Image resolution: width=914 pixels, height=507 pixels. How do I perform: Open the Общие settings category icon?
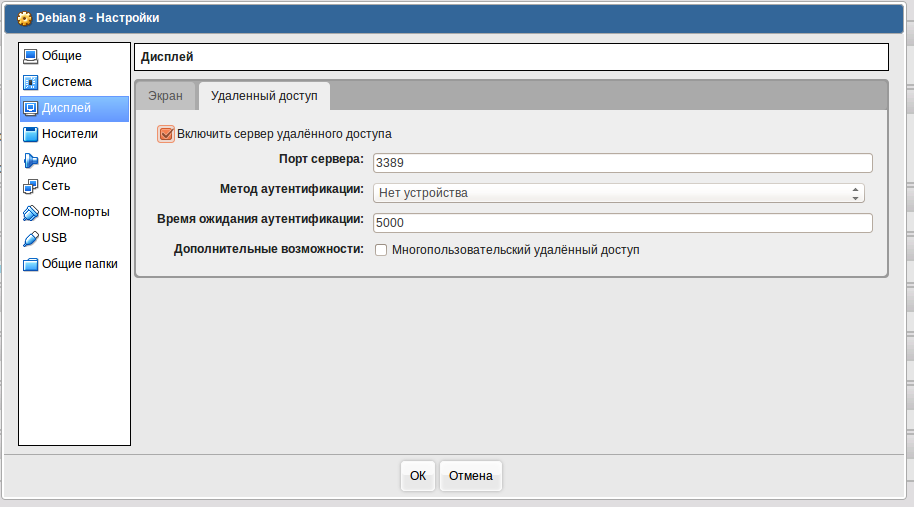[30, 56]
